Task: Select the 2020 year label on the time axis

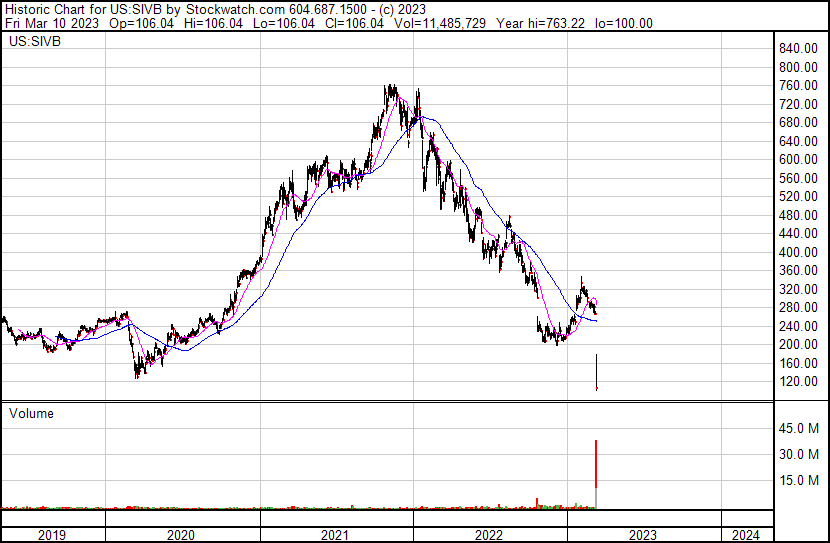Action: pyautogui.click(x=181, y=535)
